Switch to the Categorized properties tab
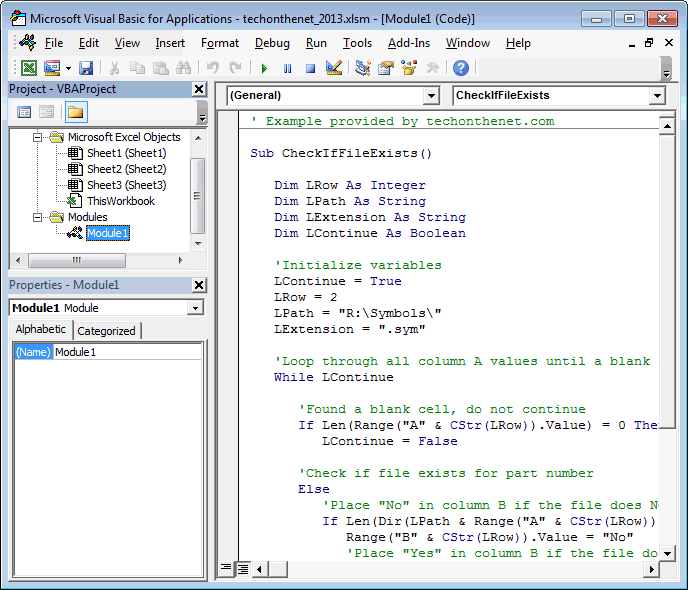Screen dimensions: 688x590 [x=107, y=331]
